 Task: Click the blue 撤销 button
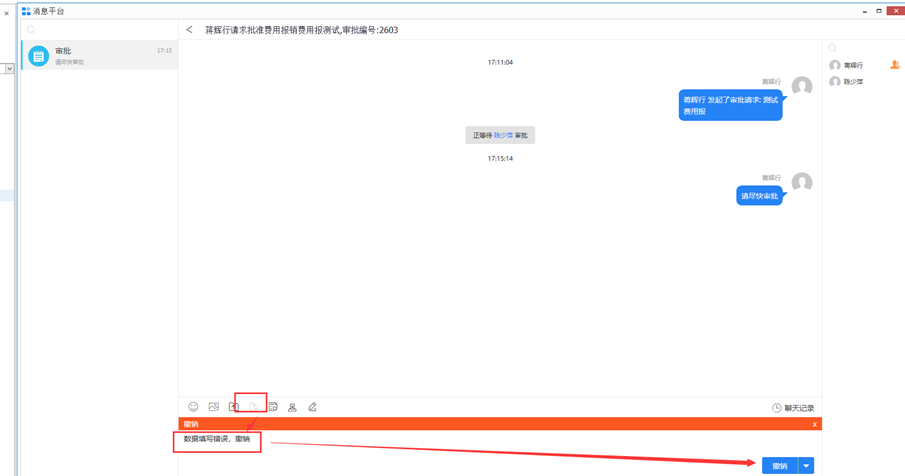pos(780,466)
